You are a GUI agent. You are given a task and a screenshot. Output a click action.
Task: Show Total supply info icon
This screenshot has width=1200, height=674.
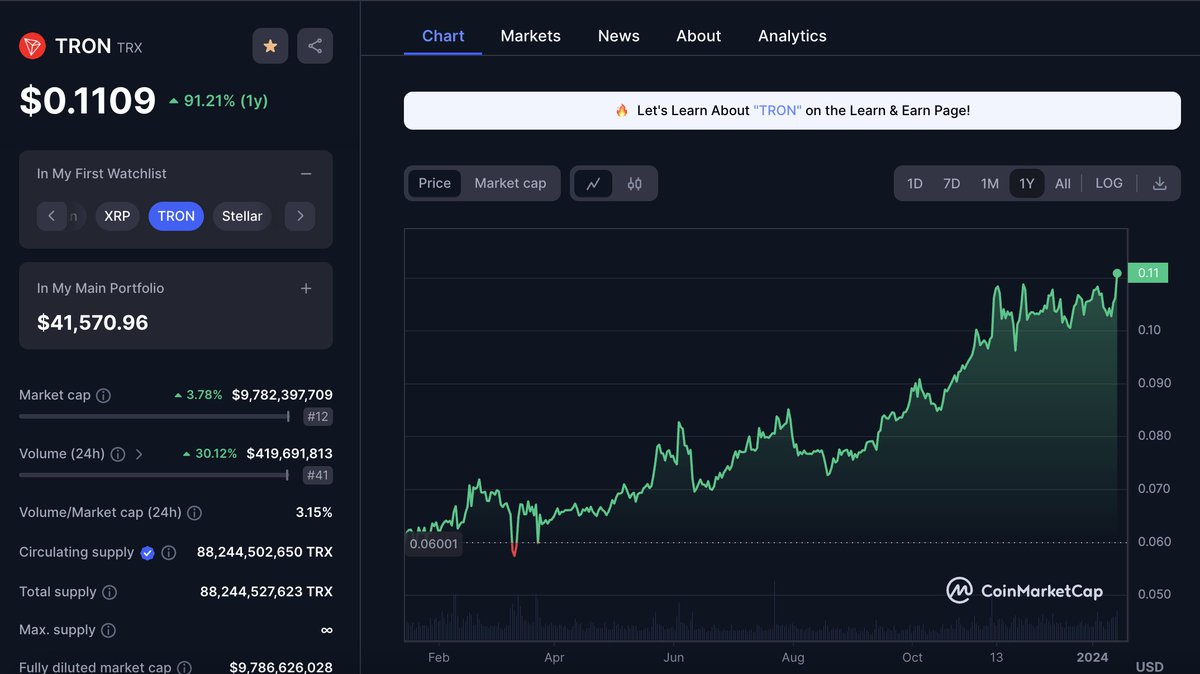109,592
